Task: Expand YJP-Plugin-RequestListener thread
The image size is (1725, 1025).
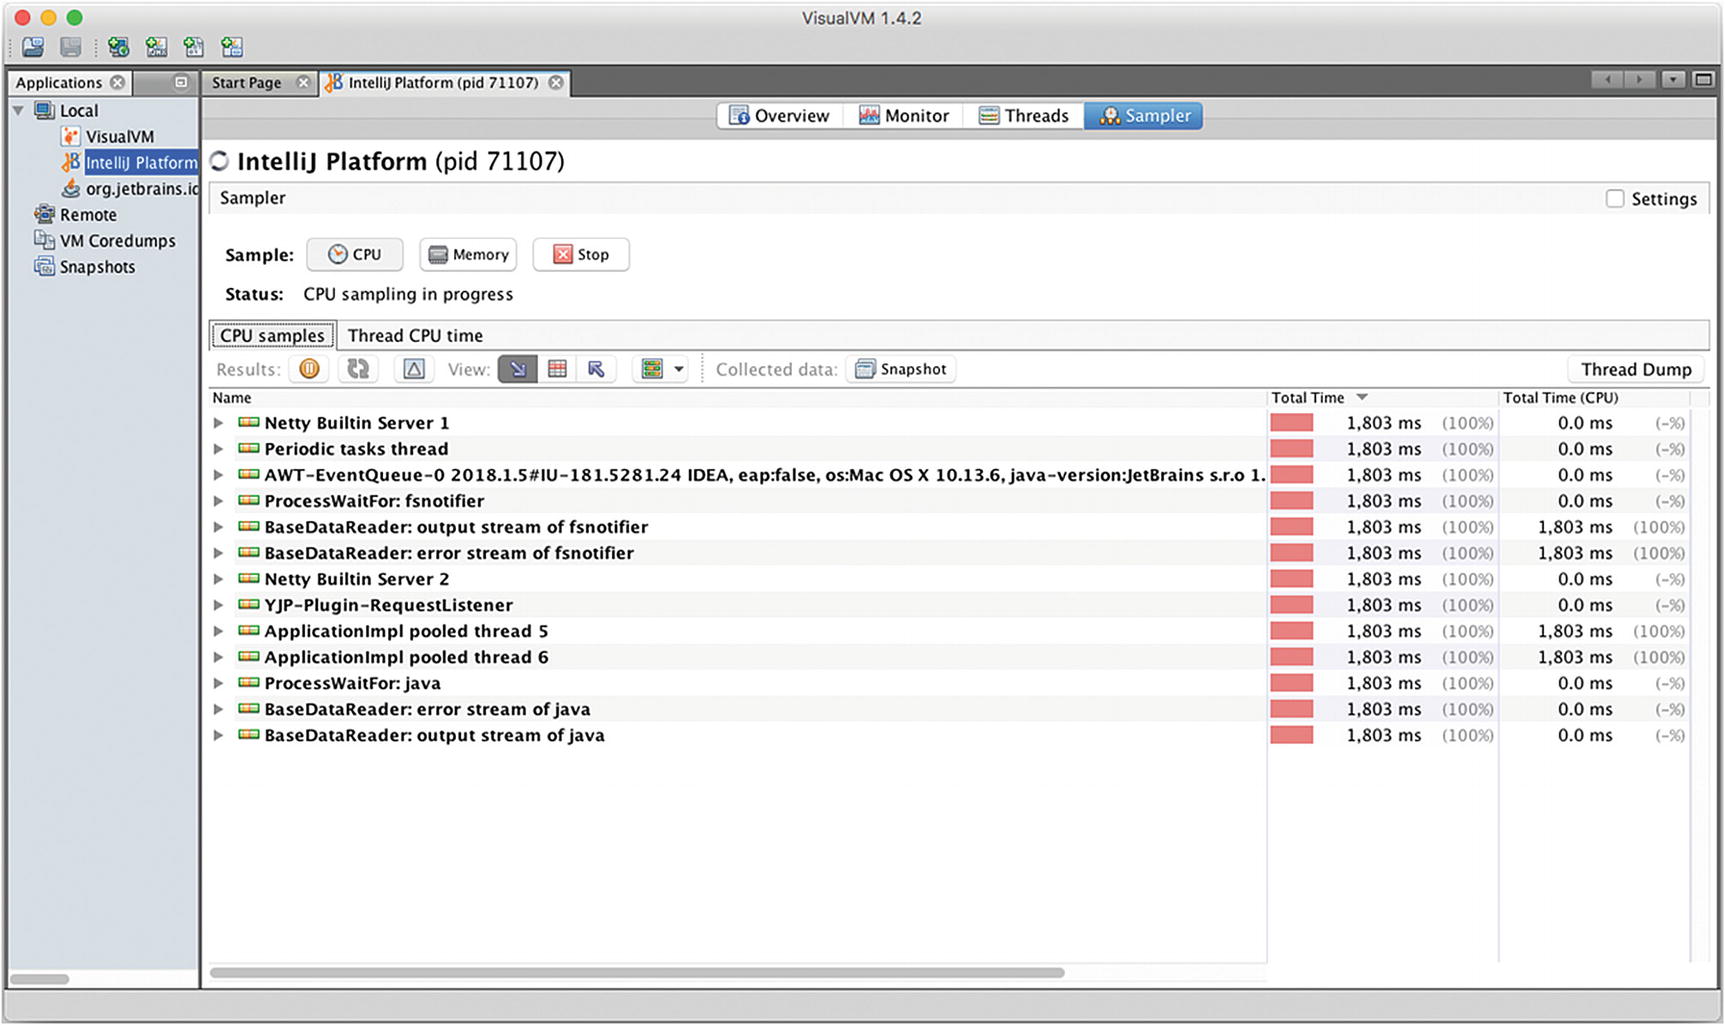Action: (218, 605)
